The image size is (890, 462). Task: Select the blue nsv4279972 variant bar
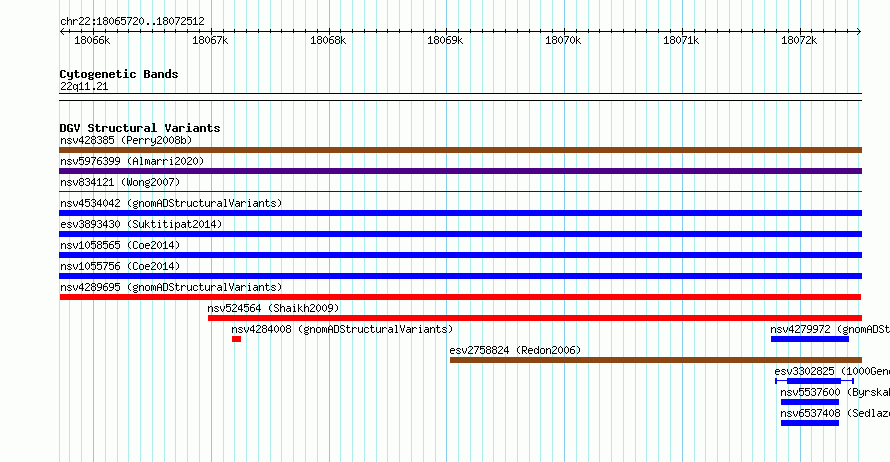[x=809, y=339]
